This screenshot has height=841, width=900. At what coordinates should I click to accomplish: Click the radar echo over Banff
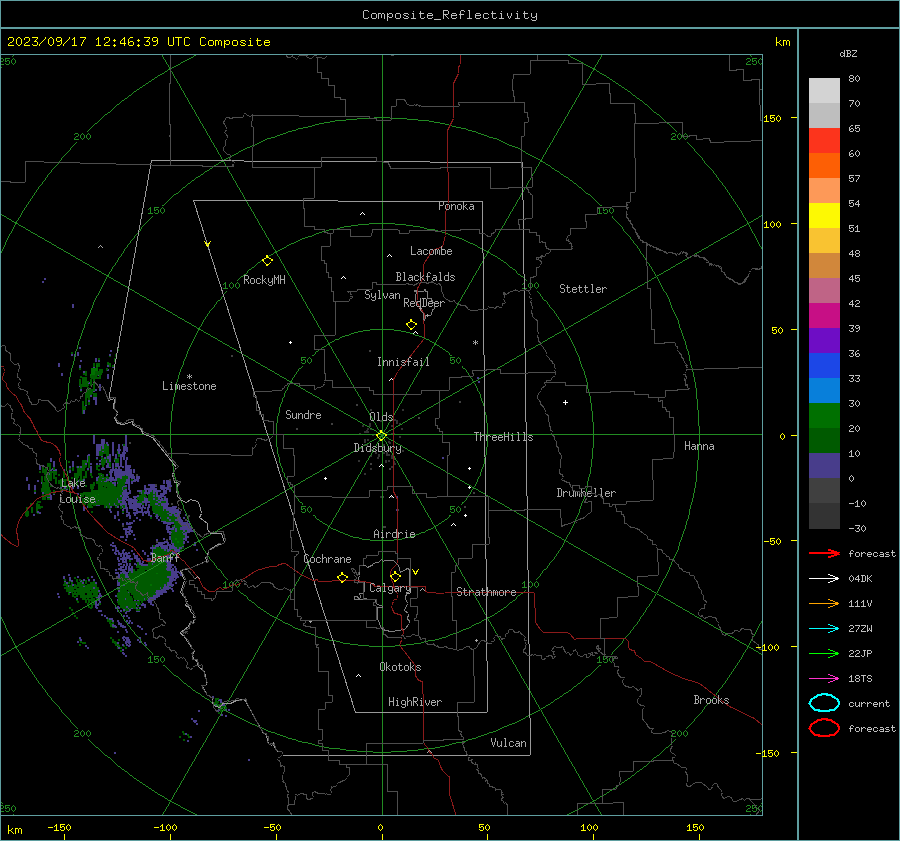tap(146, 582)
